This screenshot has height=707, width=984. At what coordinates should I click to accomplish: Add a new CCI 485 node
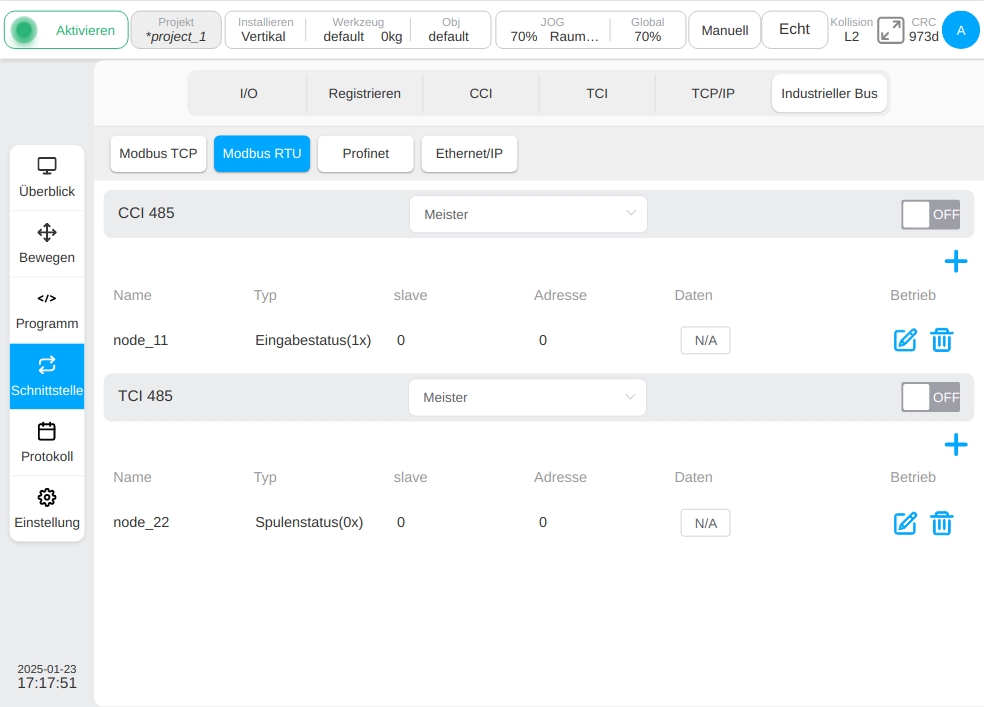pyautogui.click(x=956, y=262)
